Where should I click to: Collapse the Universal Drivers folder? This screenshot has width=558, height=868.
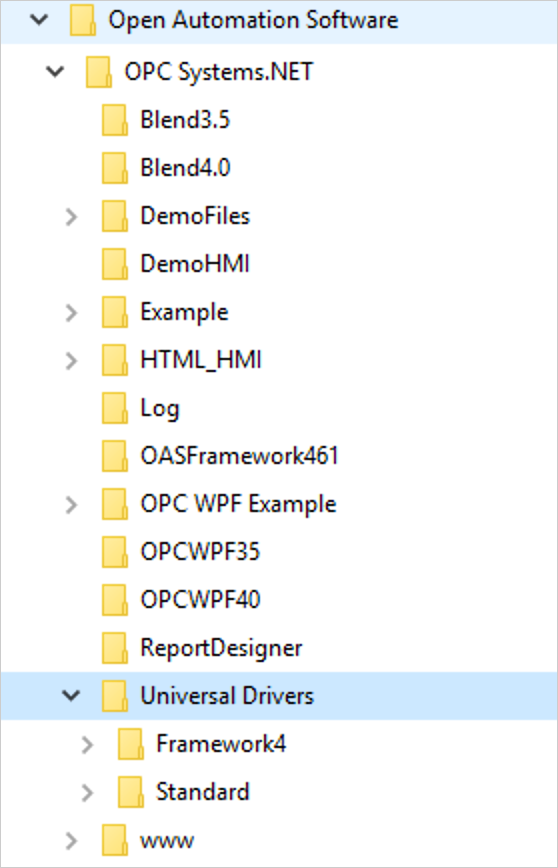(x=71, y=695)
